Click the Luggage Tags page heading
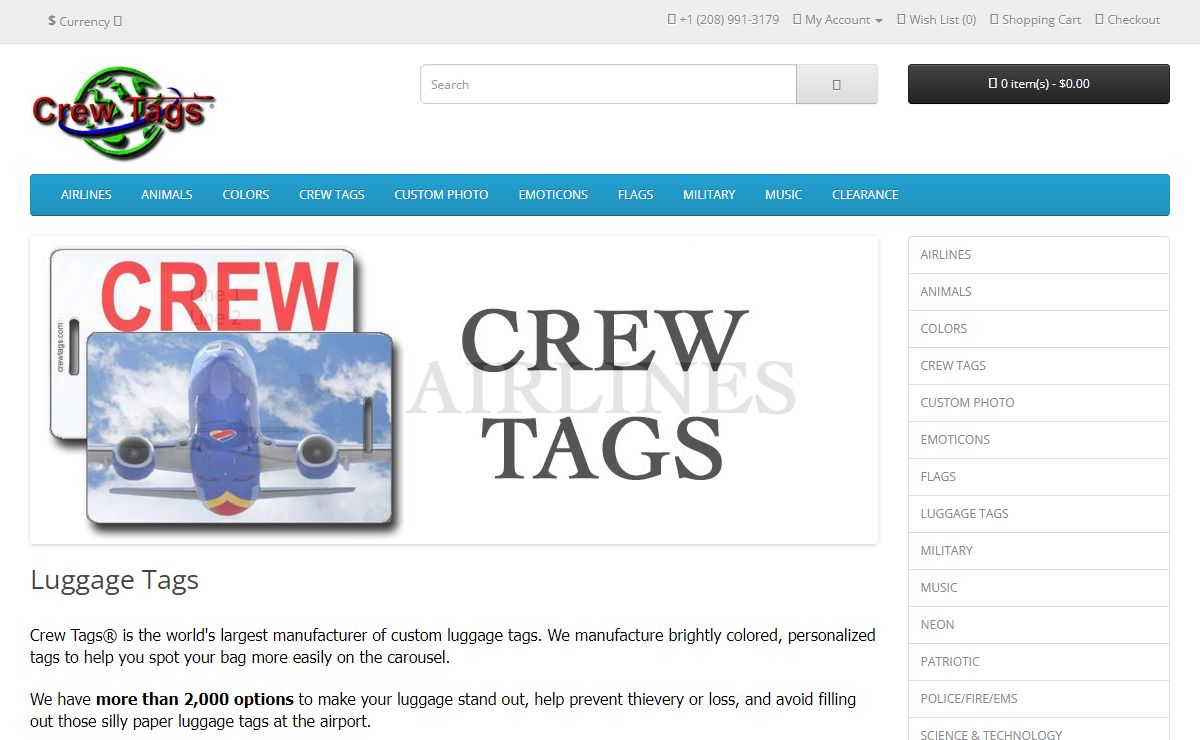This screenshot has height=740, width=1200. tap(115, 580)
